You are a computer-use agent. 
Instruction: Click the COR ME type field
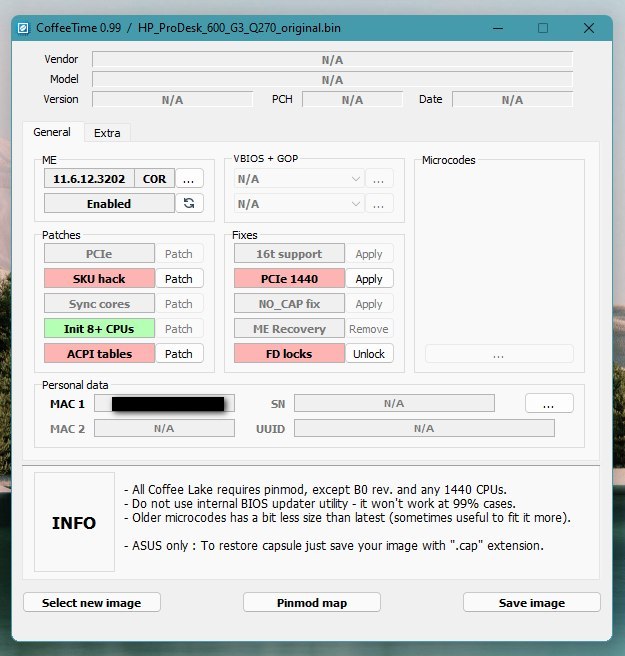154,179
